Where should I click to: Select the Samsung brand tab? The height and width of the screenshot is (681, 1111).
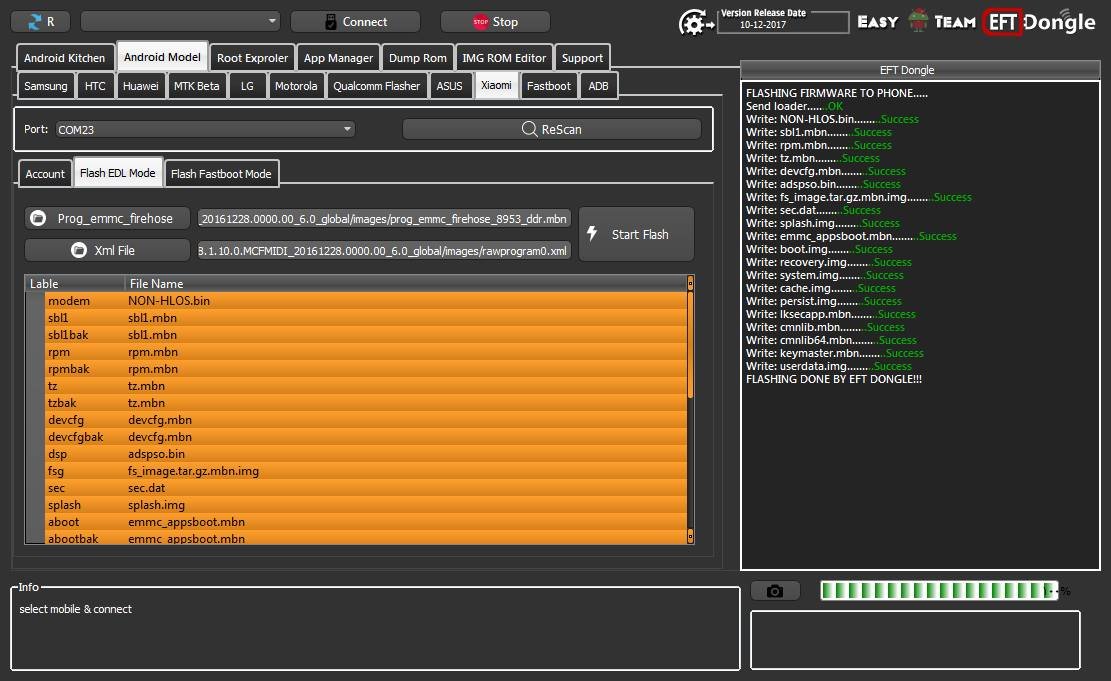45,86
